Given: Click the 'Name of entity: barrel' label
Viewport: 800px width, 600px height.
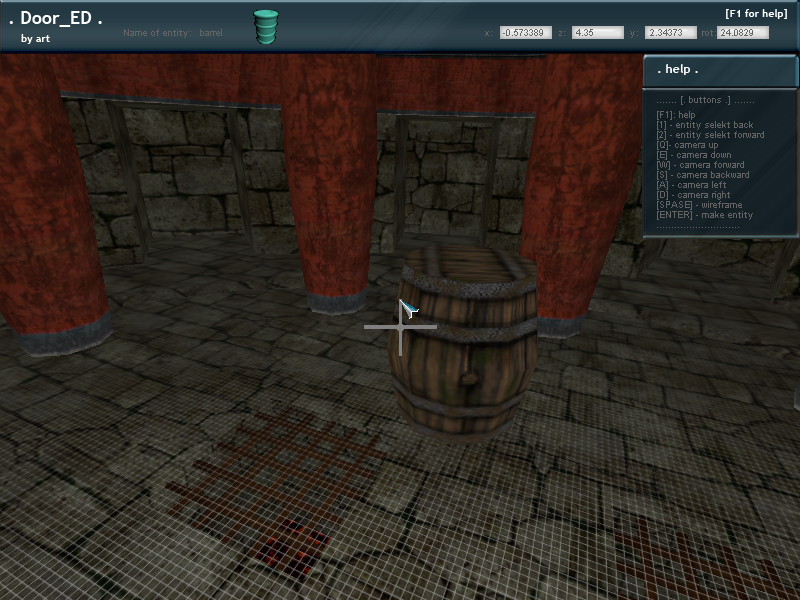Looking at the screenshot, I should pyautogui.click(x=173, y=33).
